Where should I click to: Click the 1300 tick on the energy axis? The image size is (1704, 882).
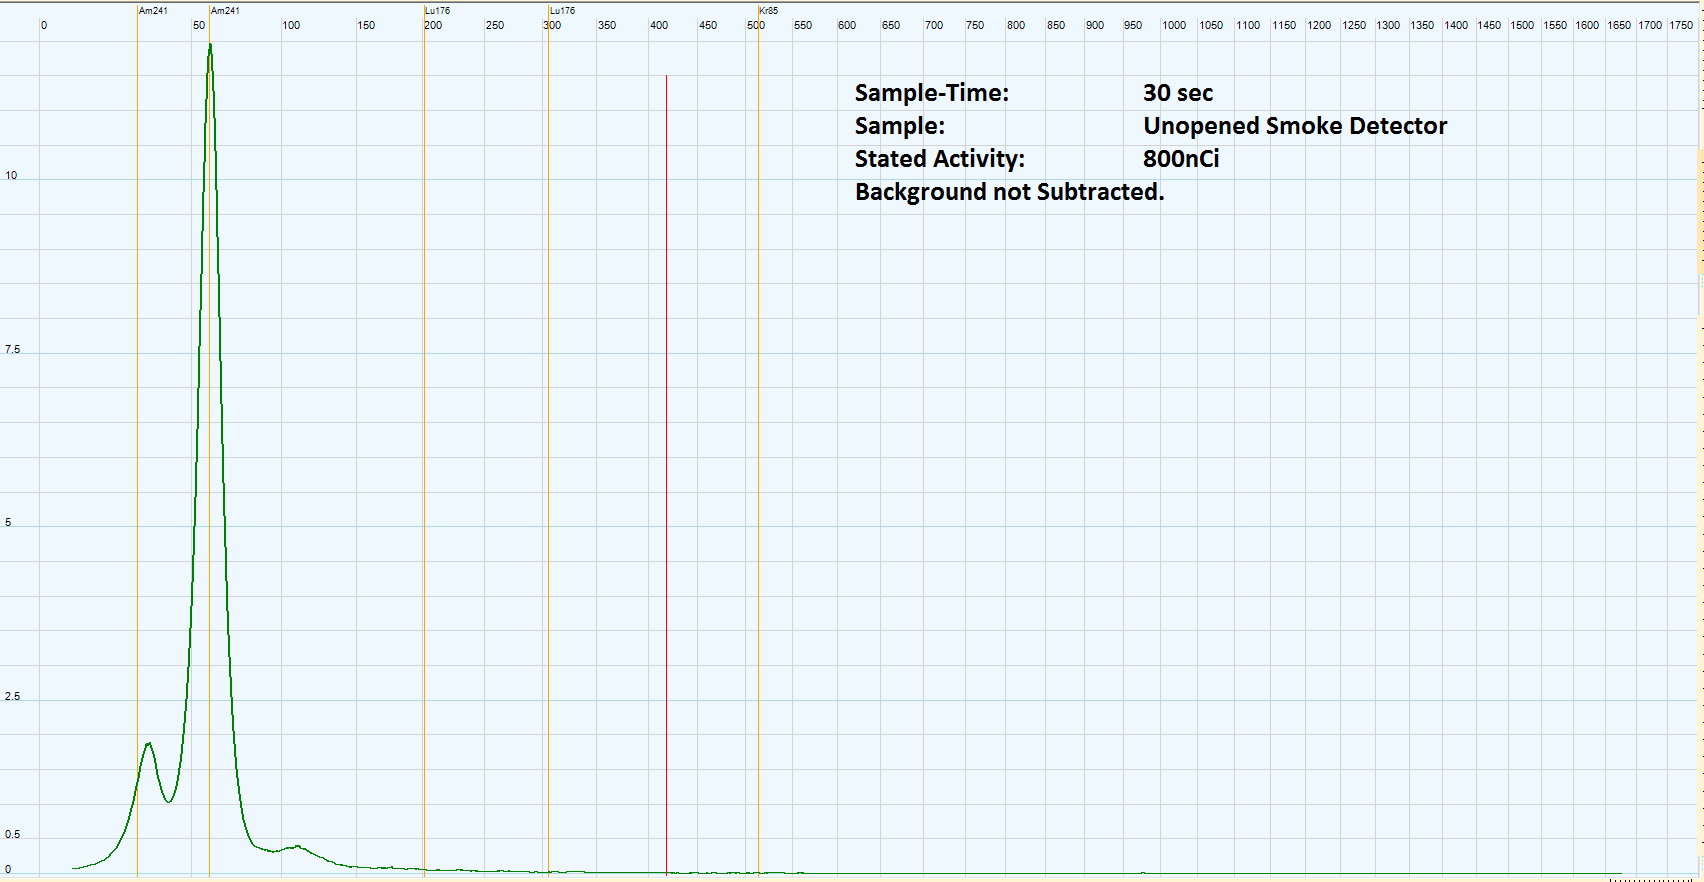(1388, 25)
